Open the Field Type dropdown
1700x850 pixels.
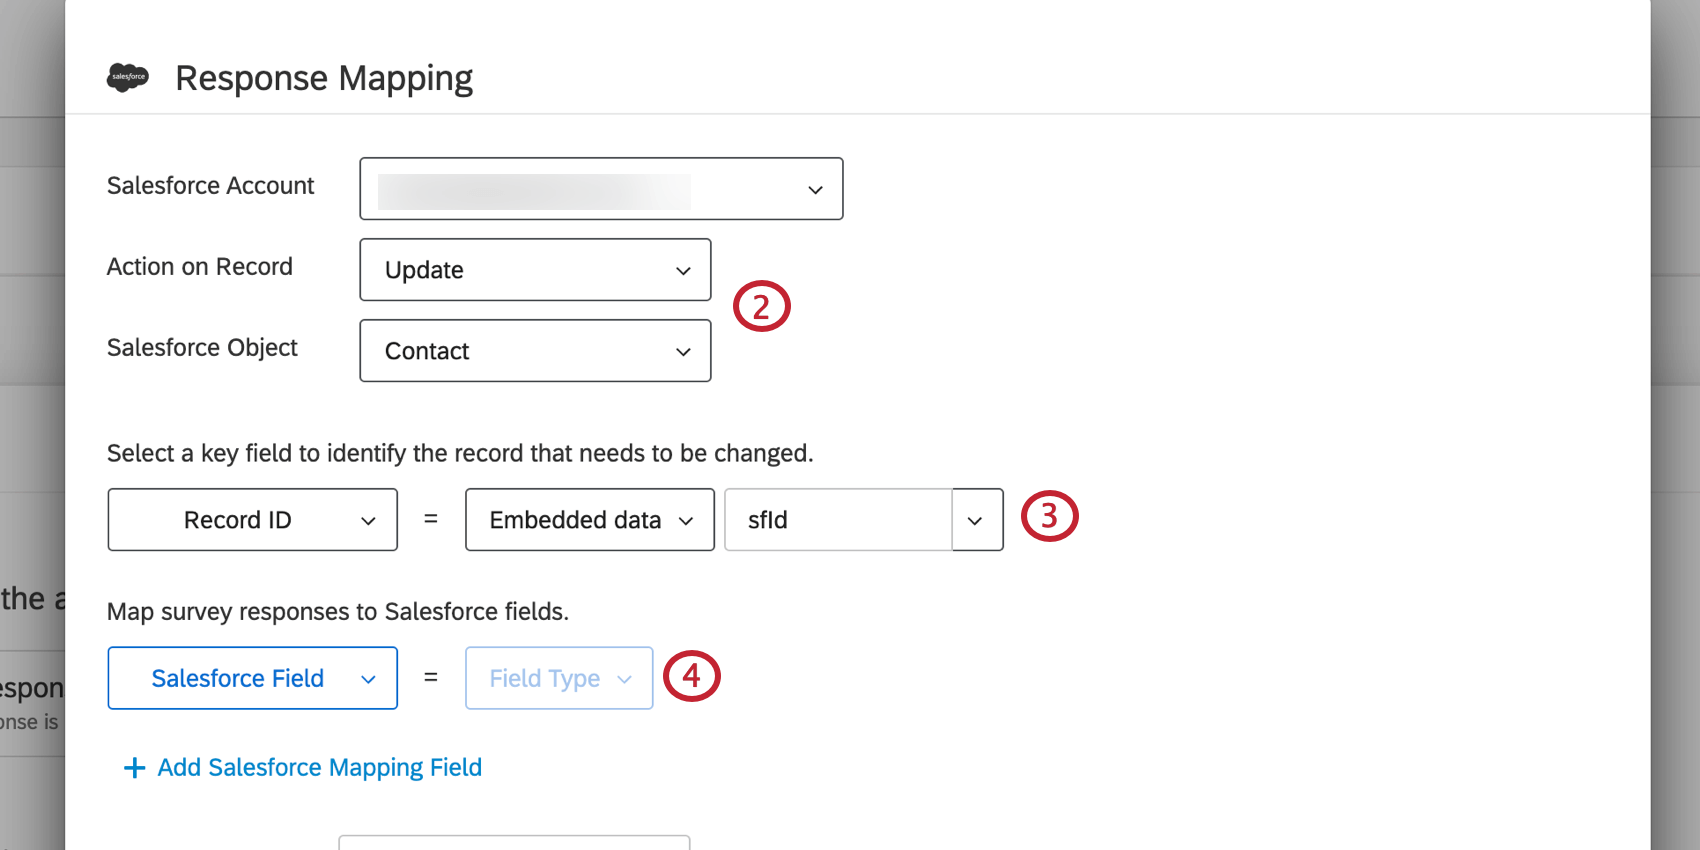pos(559,678)
